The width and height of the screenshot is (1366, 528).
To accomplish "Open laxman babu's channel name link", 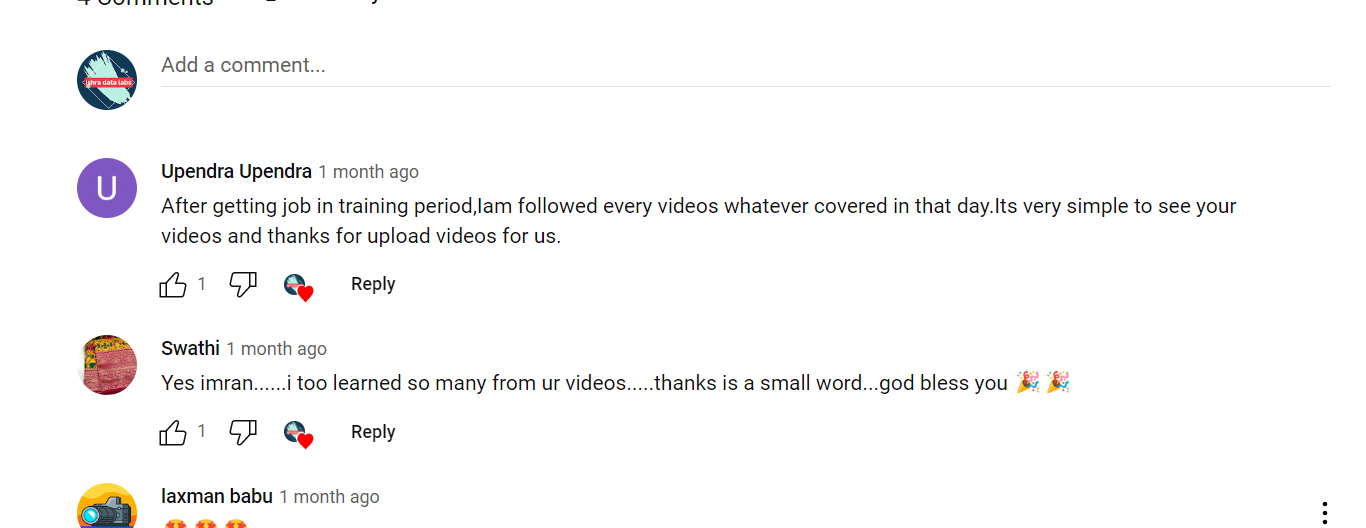I will (x=216, y=496).
